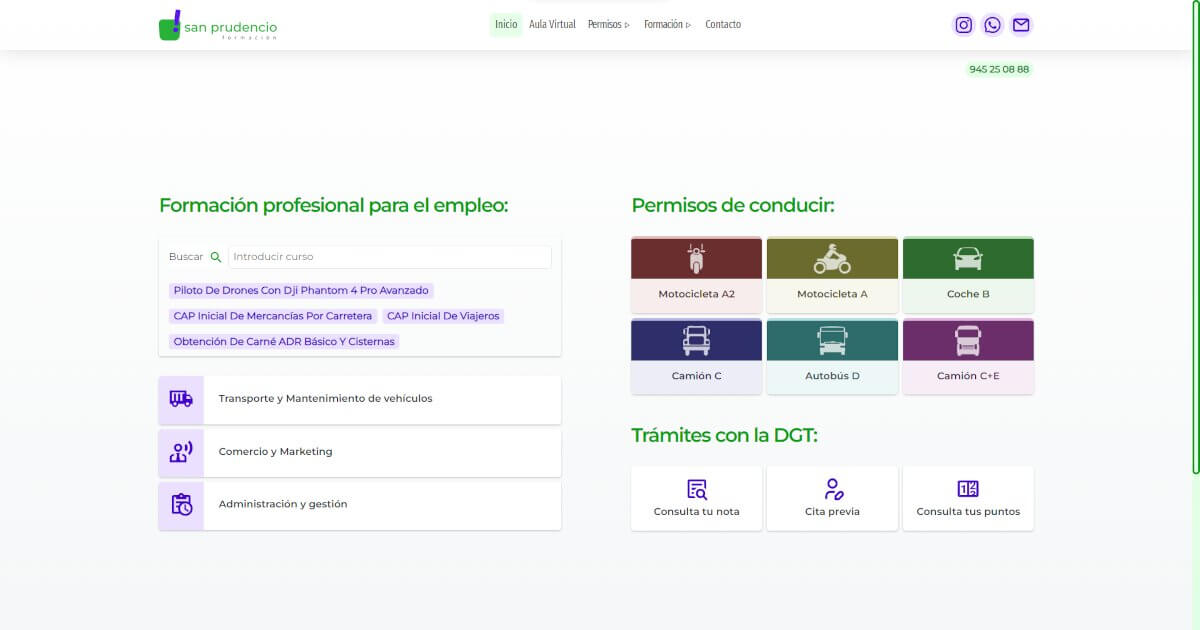Click the email envelope icon
Viewport: 1200px width, 630px height.
pyautogui.click(x=1021, y=25)
